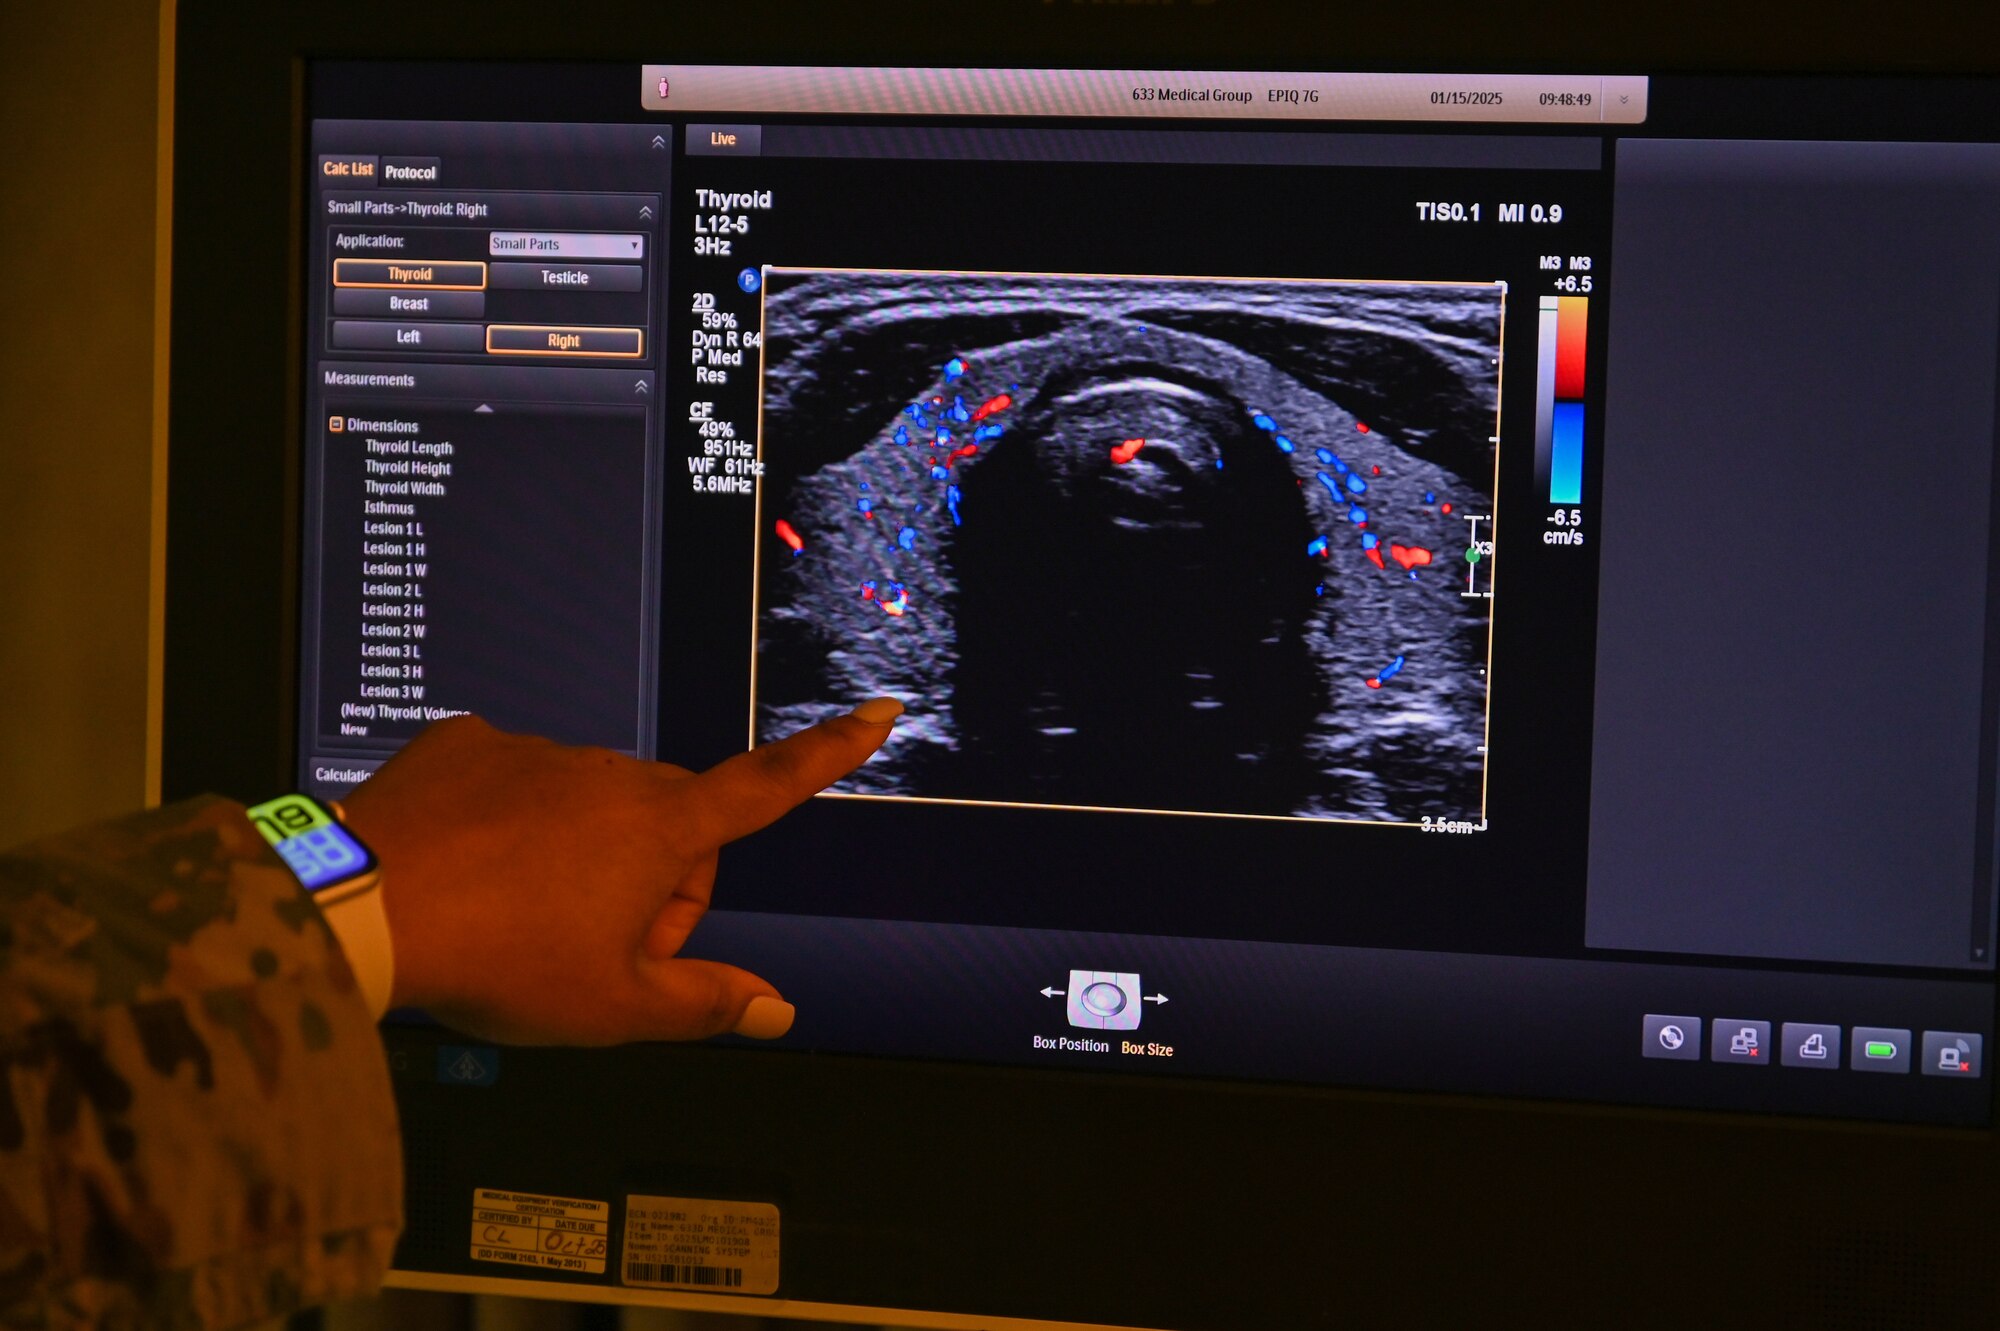Collapse the calc panel top chevron
2000x1331 pixels.
(x=658, y=142)
